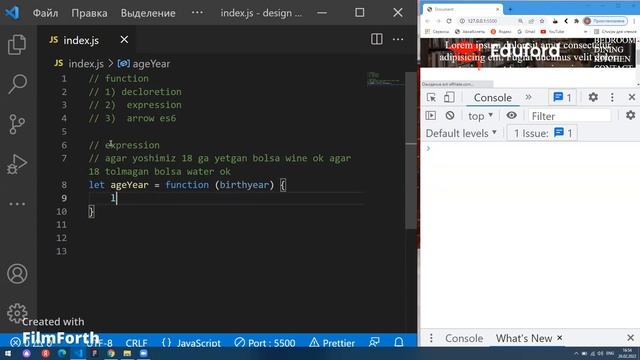The height and width of the screenshot is (360, 640).
Task: Click the split editor right icon
Action: (x=377, y=39)
